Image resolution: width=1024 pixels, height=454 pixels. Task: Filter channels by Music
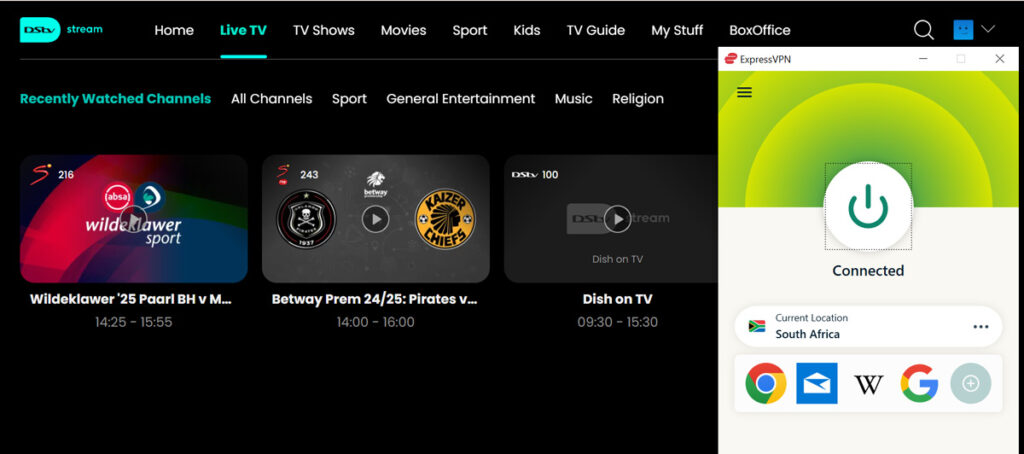(573, 99)
